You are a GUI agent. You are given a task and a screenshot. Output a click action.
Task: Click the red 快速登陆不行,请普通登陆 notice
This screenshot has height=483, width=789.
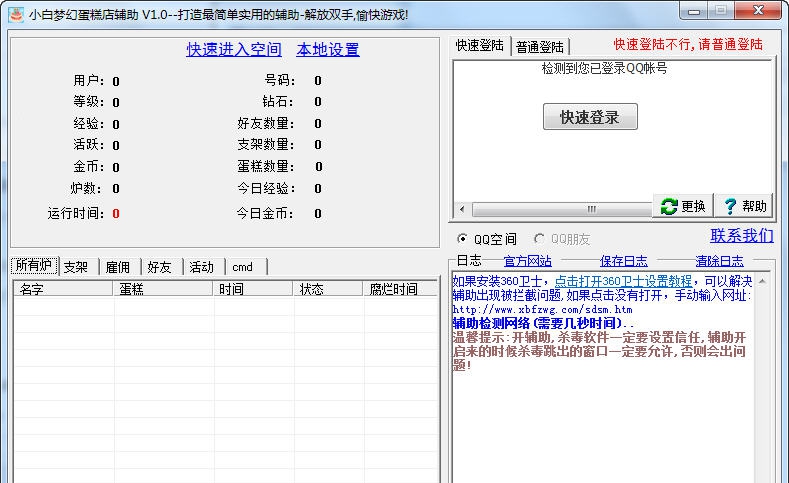point(688,44)
